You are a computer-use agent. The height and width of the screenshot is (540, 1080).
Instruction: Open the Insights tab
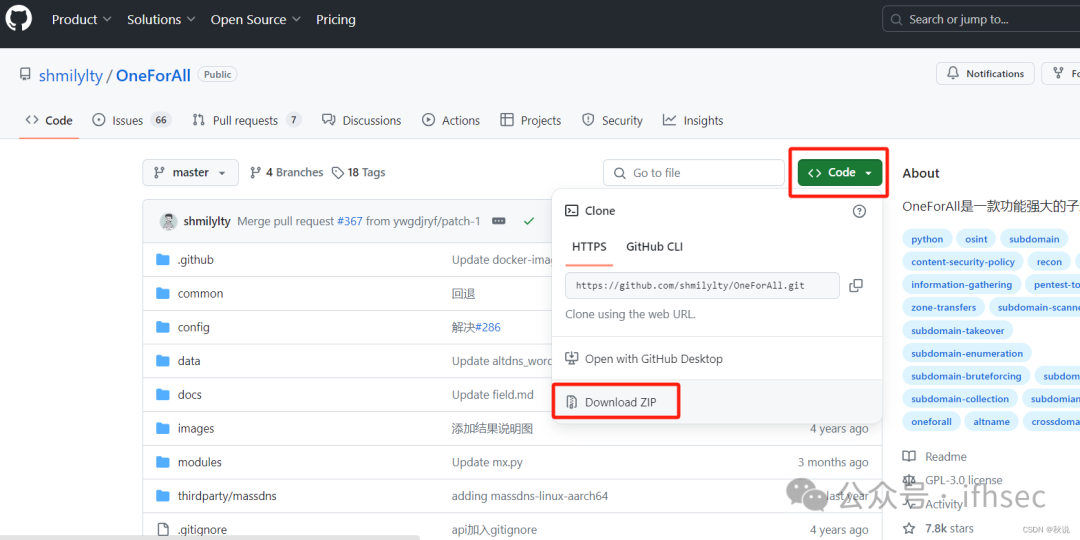(x=693, y=121)
